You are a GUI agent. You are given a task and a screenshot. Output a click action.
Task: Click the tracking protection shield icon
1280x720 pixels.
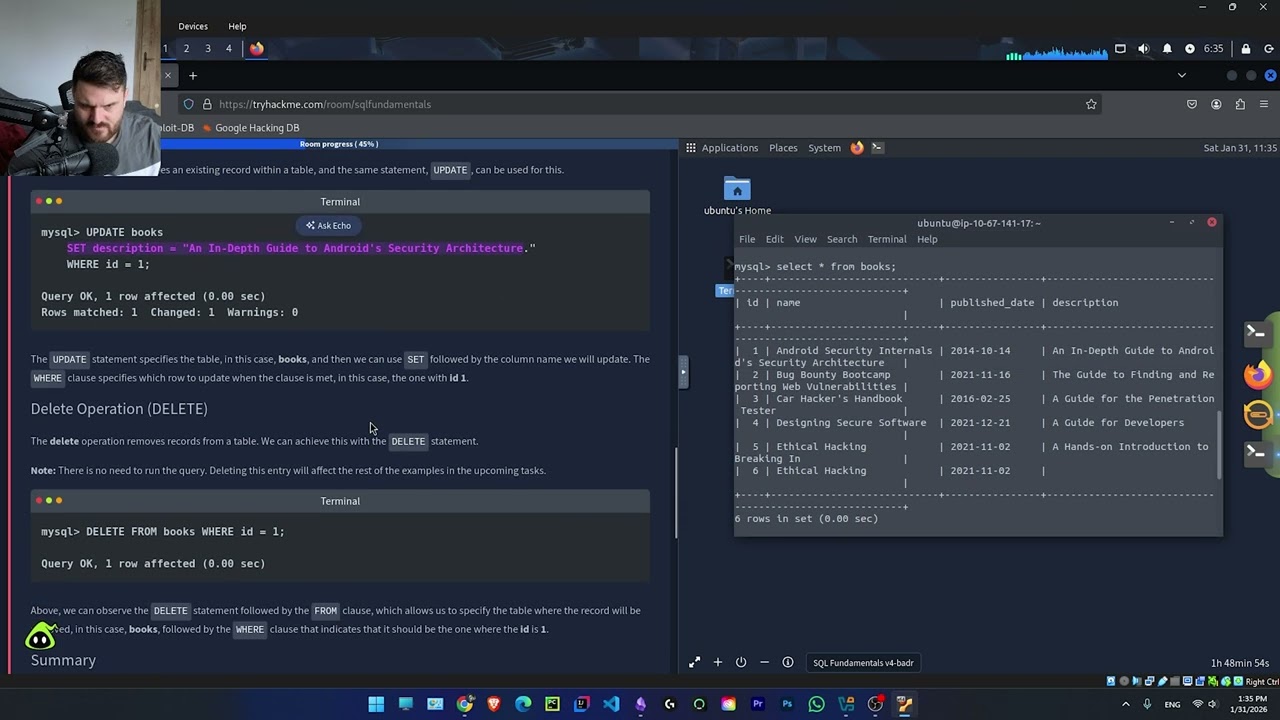pyautogui.click(x=188, y=104)
